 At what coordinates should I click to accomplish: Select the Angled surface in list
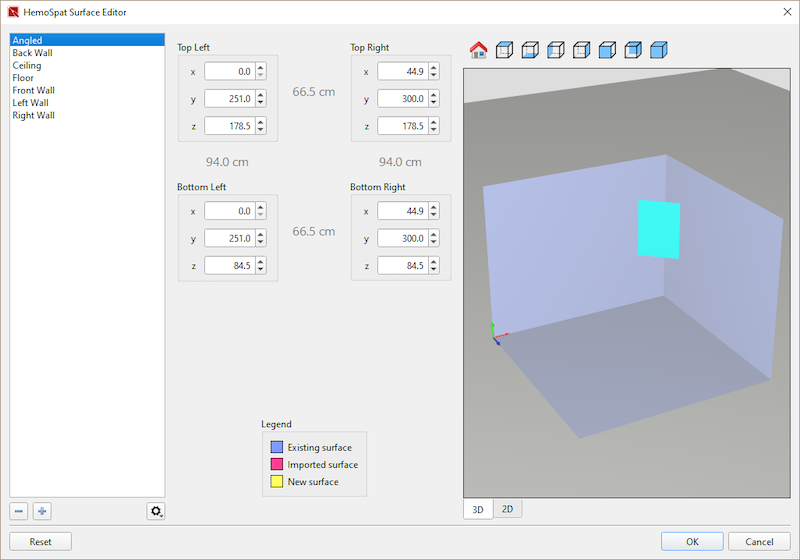point(87,40)
